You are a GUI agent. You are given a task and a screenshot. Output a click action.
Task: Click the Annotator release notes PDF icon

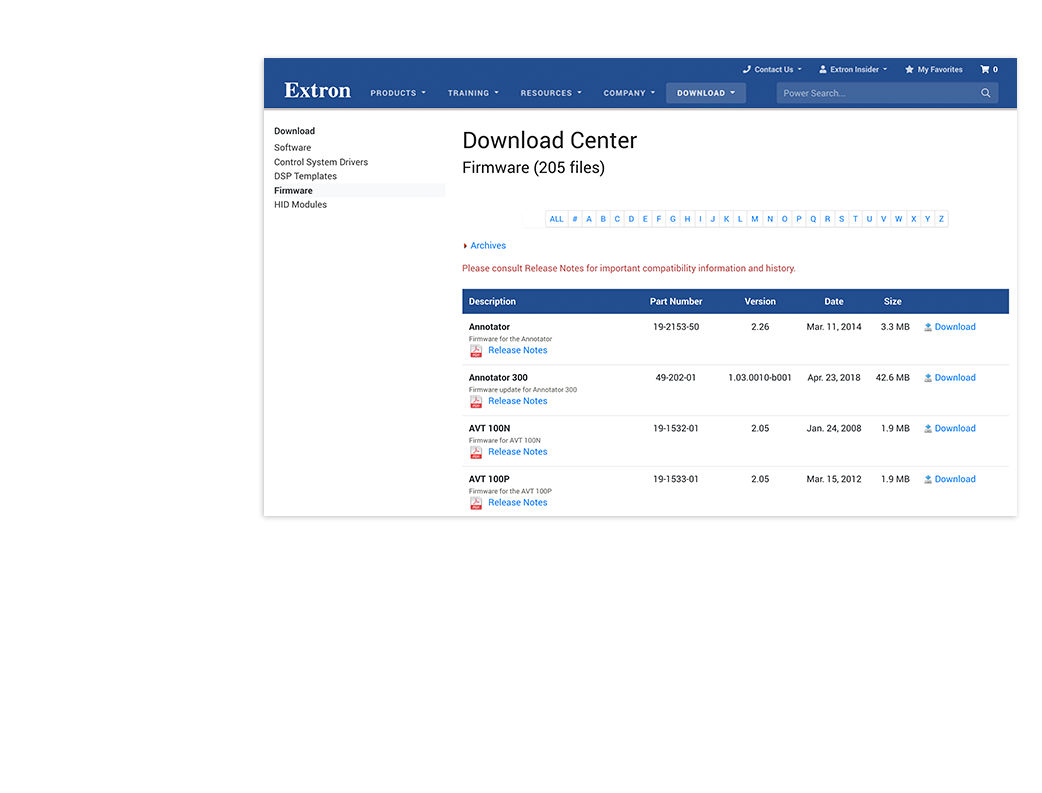point(476,350)
